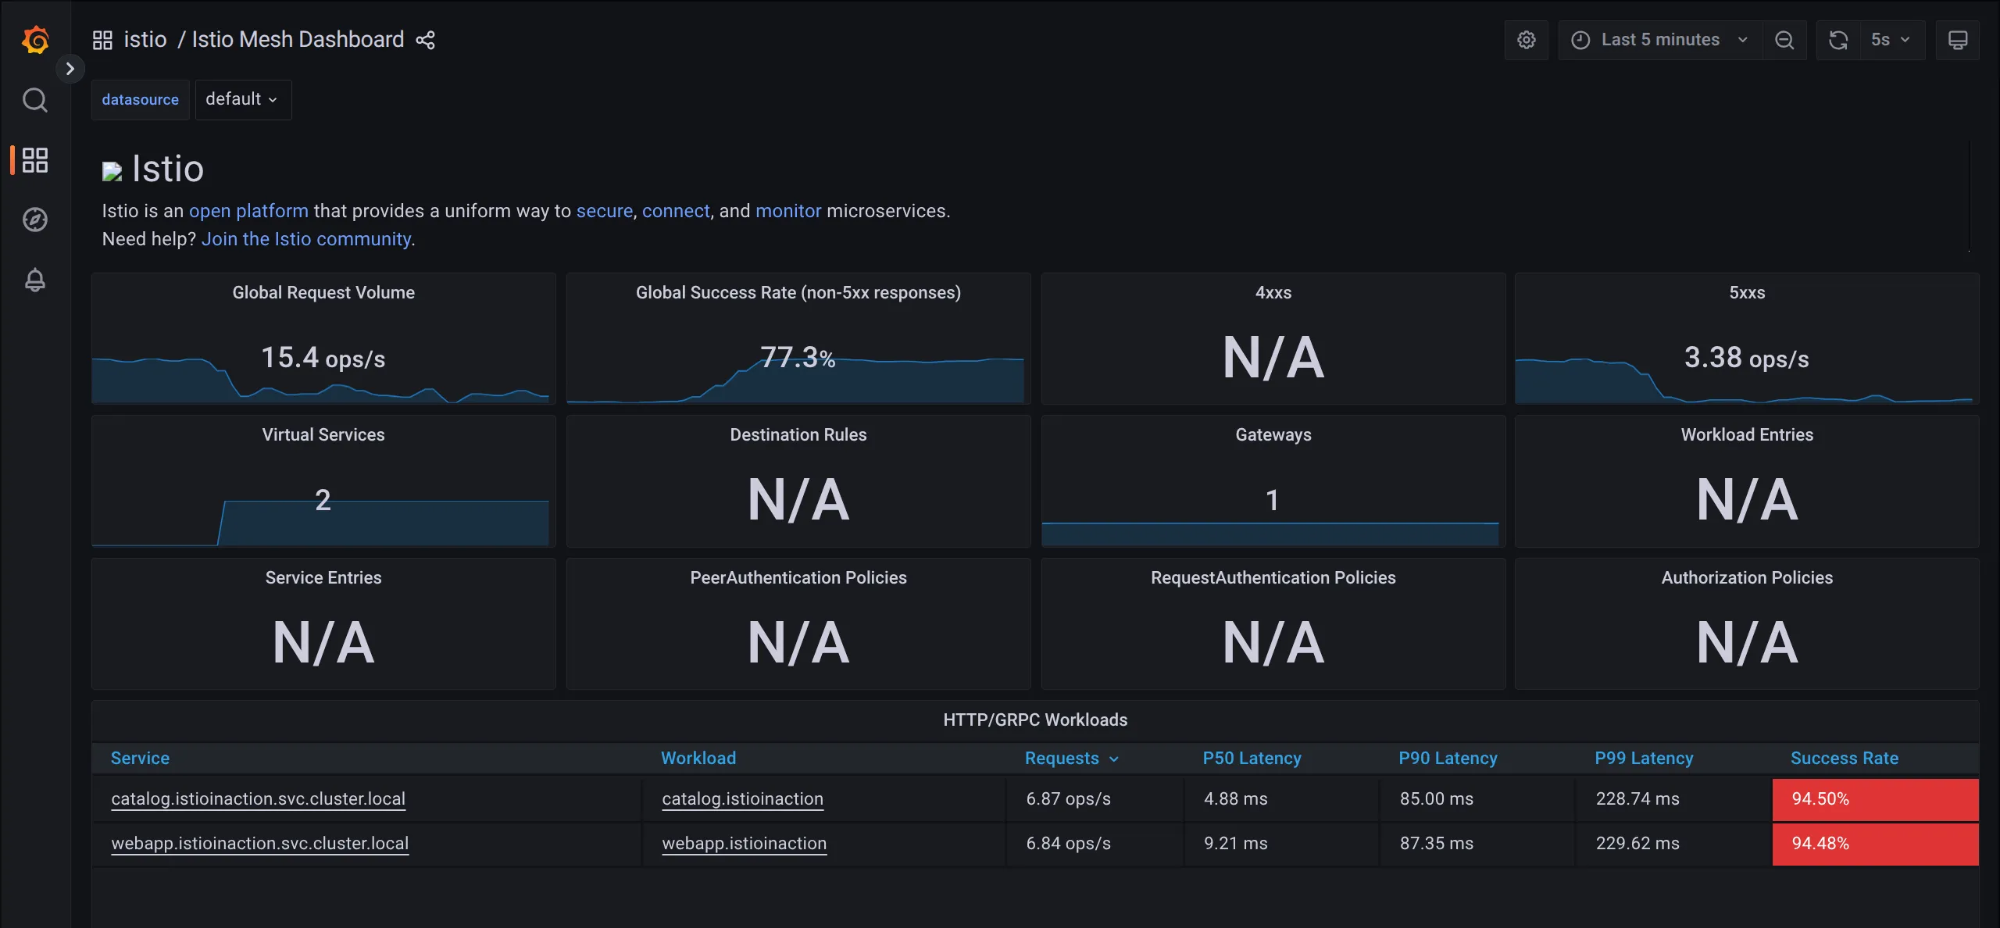Open the Explore compass icon

coord(35,220)
